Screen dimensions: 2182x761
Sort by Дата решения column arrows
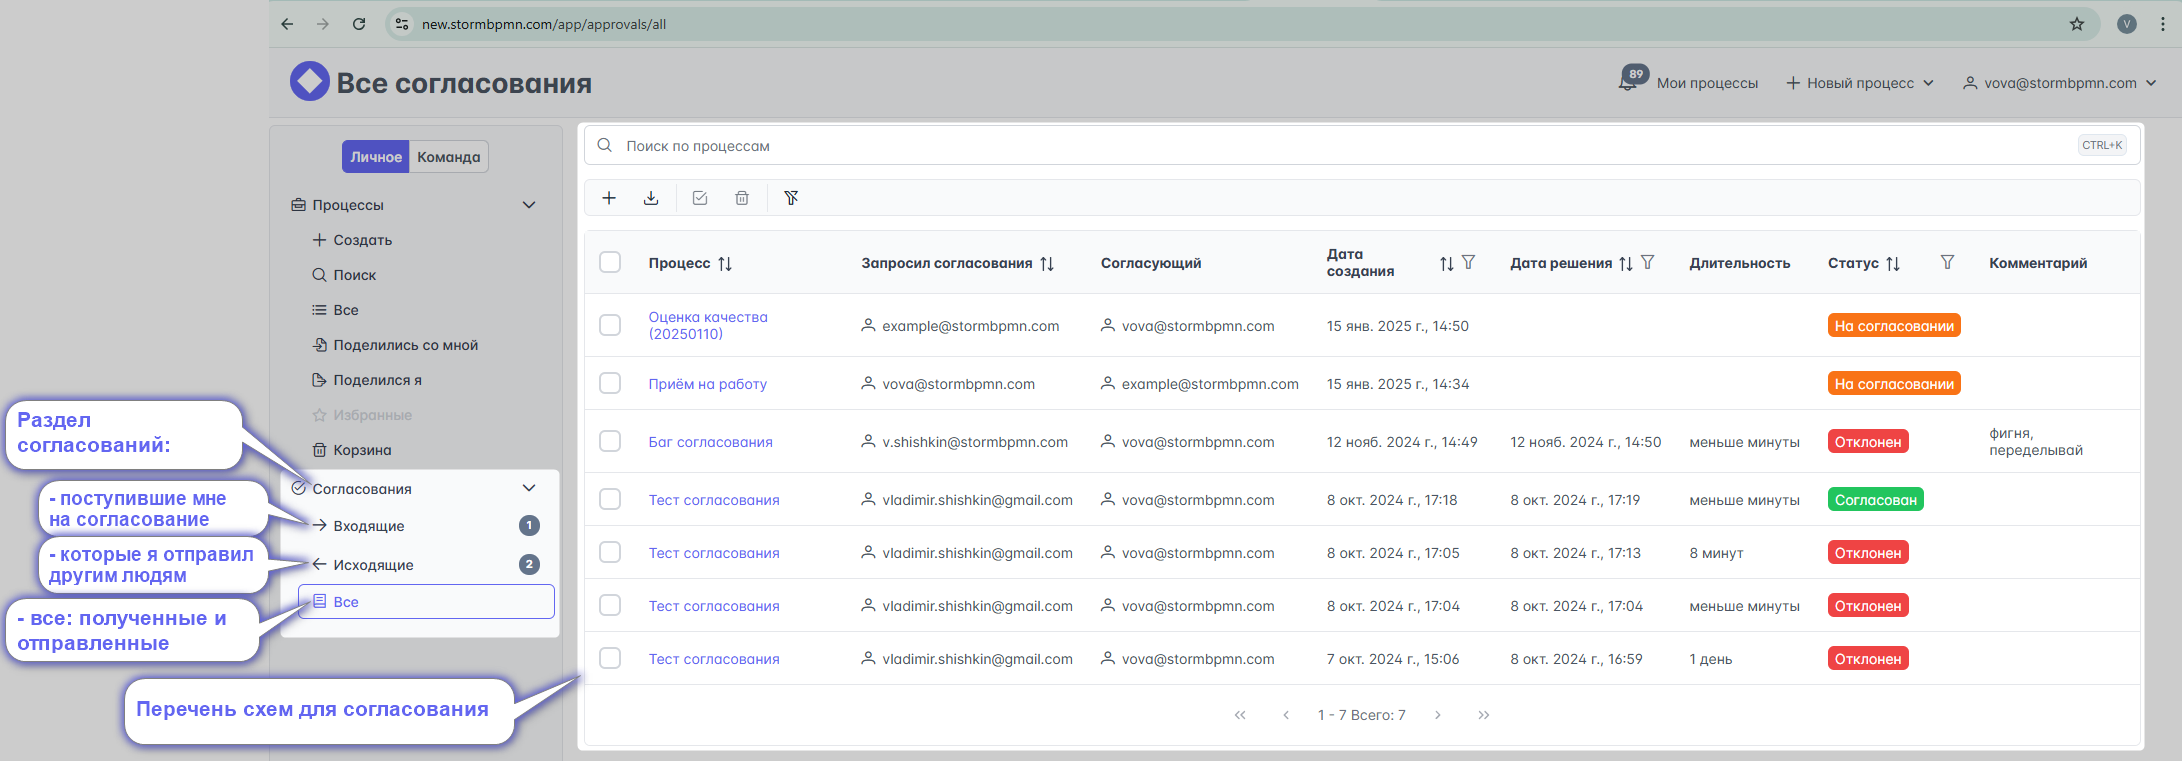tap(1625, 264)
